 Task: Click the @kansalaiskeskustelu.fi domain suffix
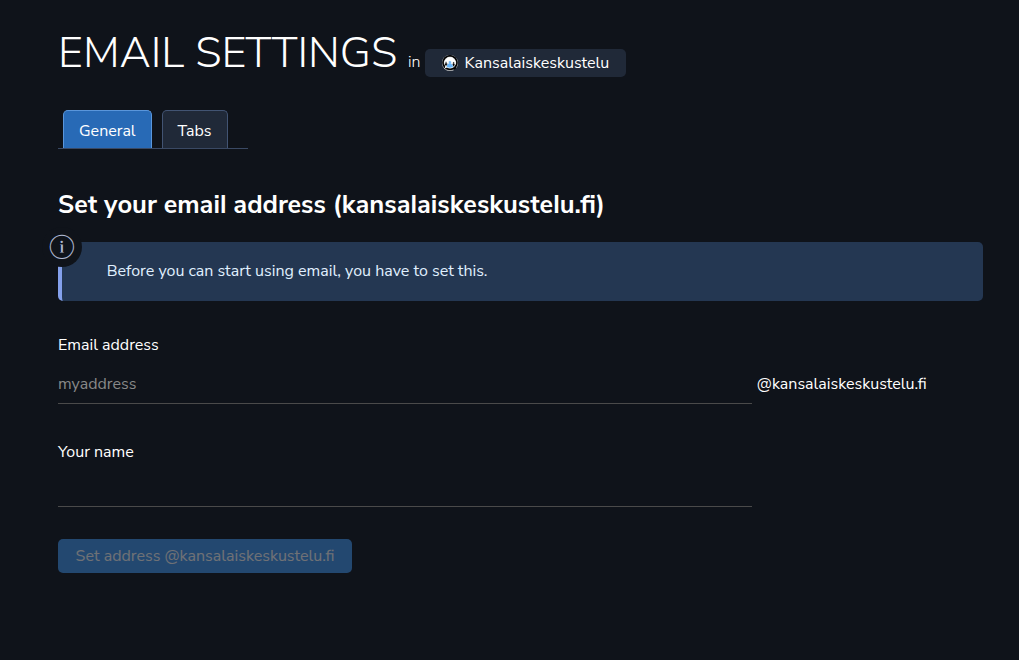[x=842, y=384]
